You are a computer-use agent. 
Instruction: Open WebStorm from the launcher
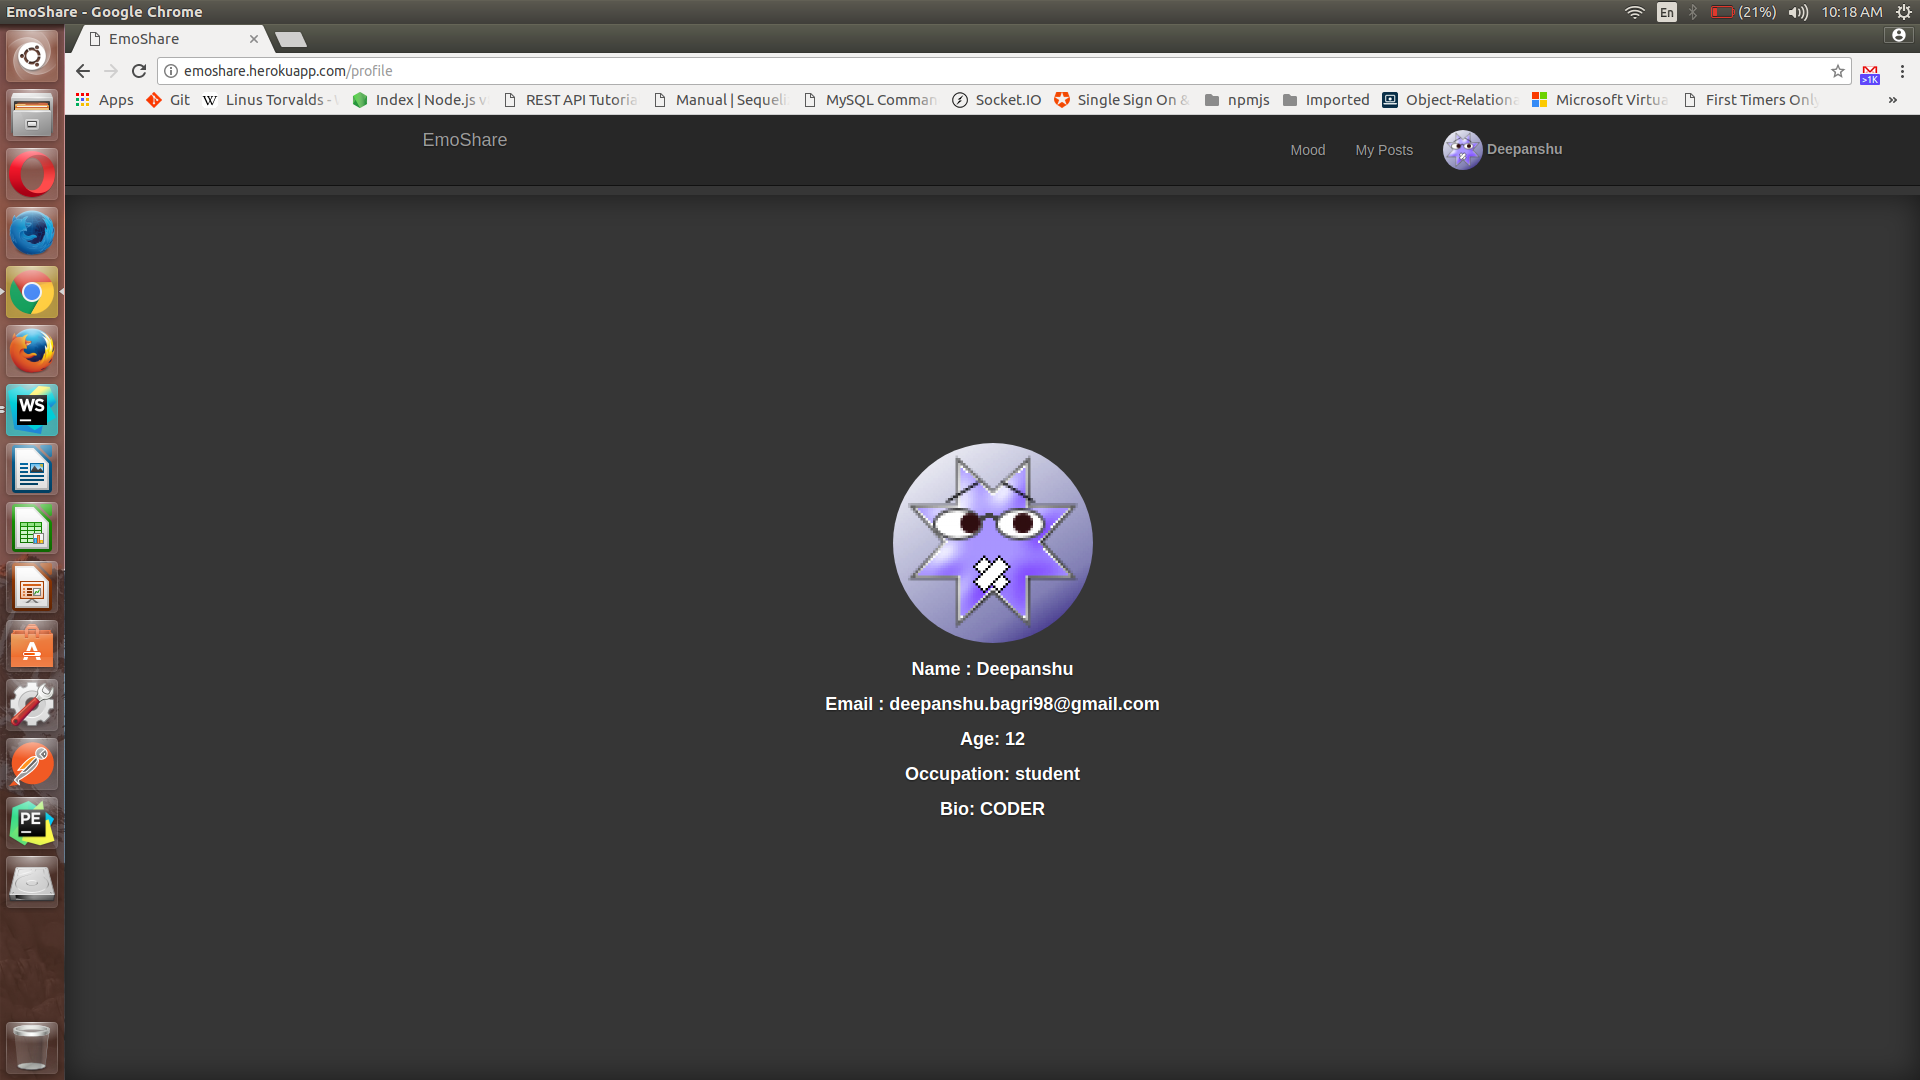(32, 410)
